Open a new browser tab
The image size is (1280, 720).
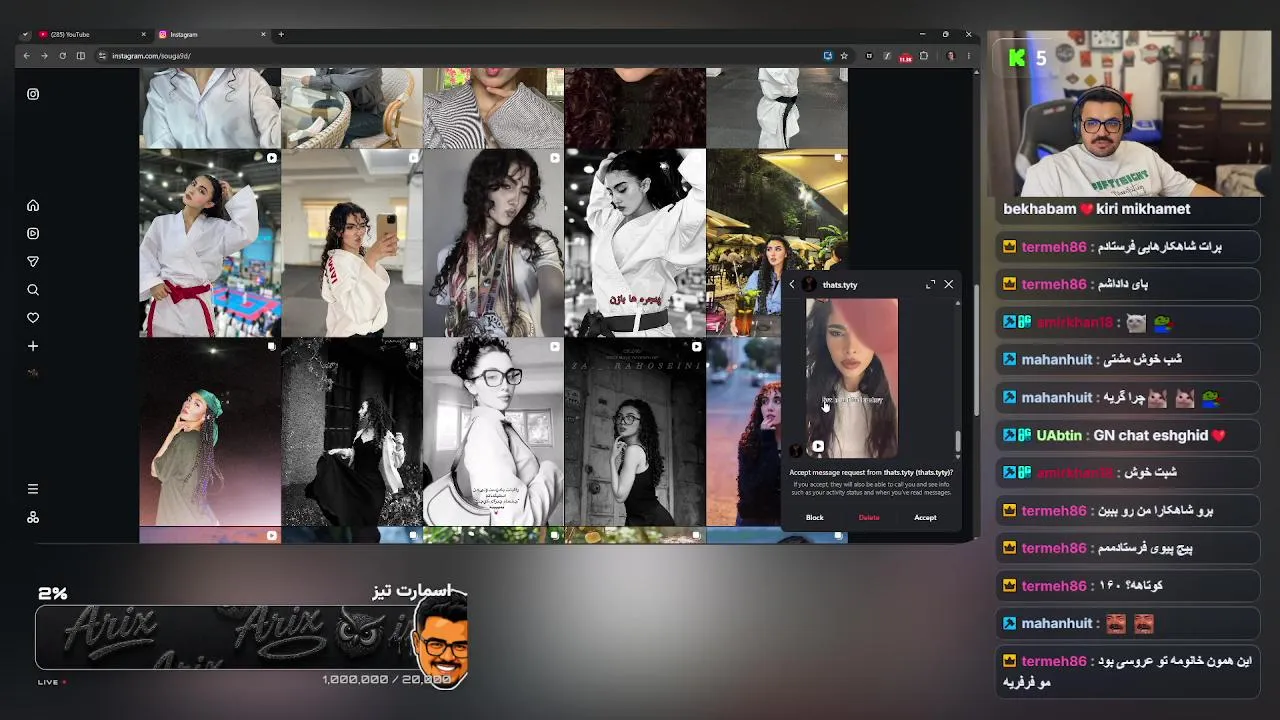pos(281,35)
